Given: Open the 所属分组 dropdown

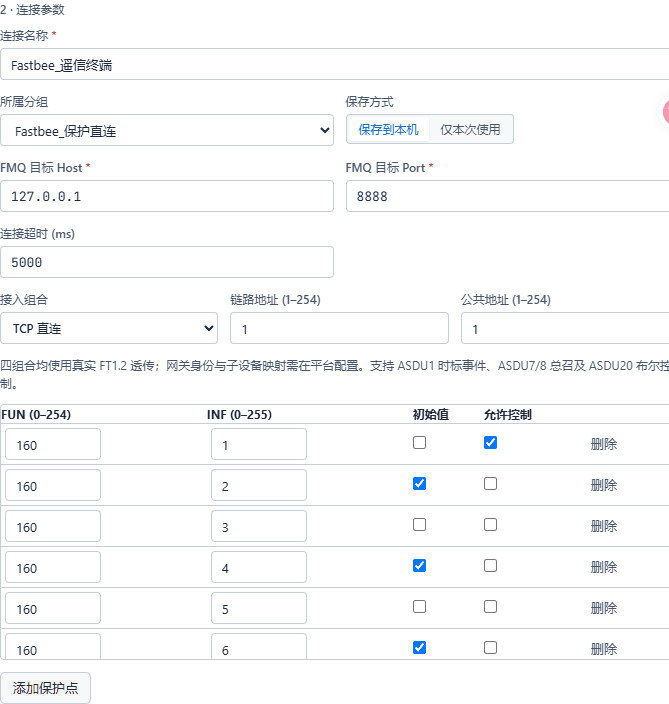Looking at the screenshot, I should (x=167, y=130).
